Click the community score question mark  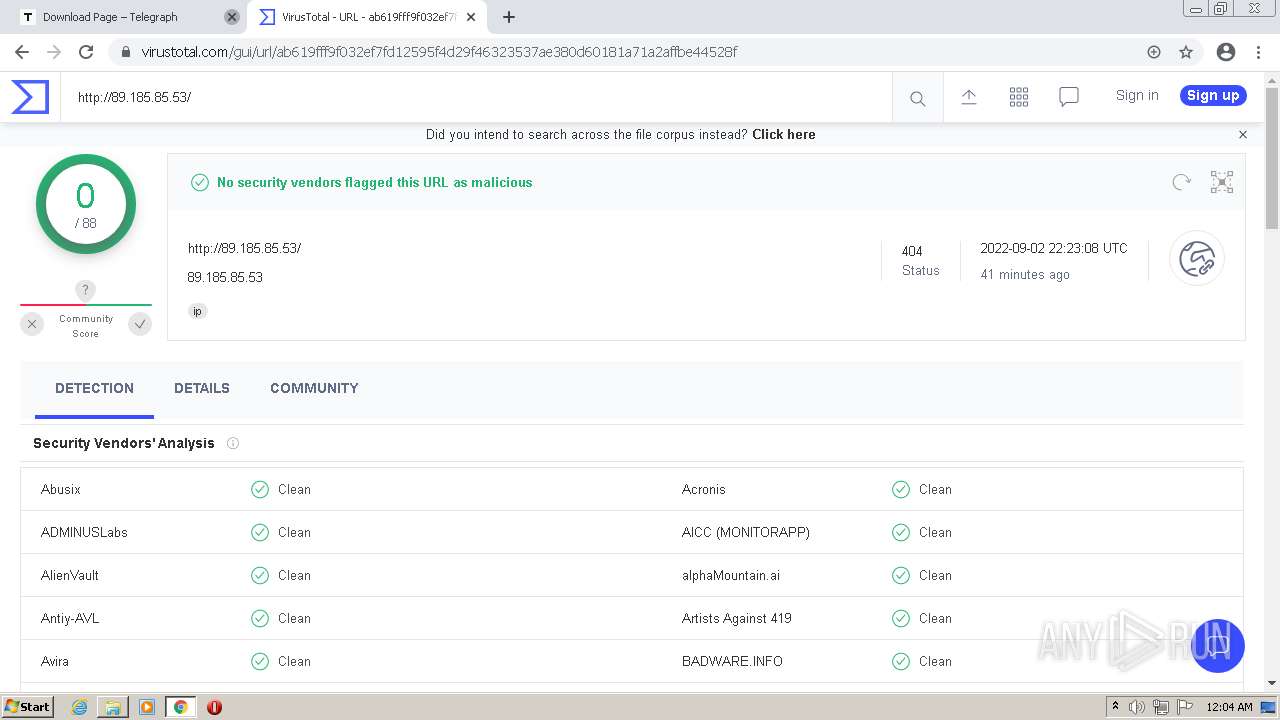pyautogui.click(x=85, y=290)
